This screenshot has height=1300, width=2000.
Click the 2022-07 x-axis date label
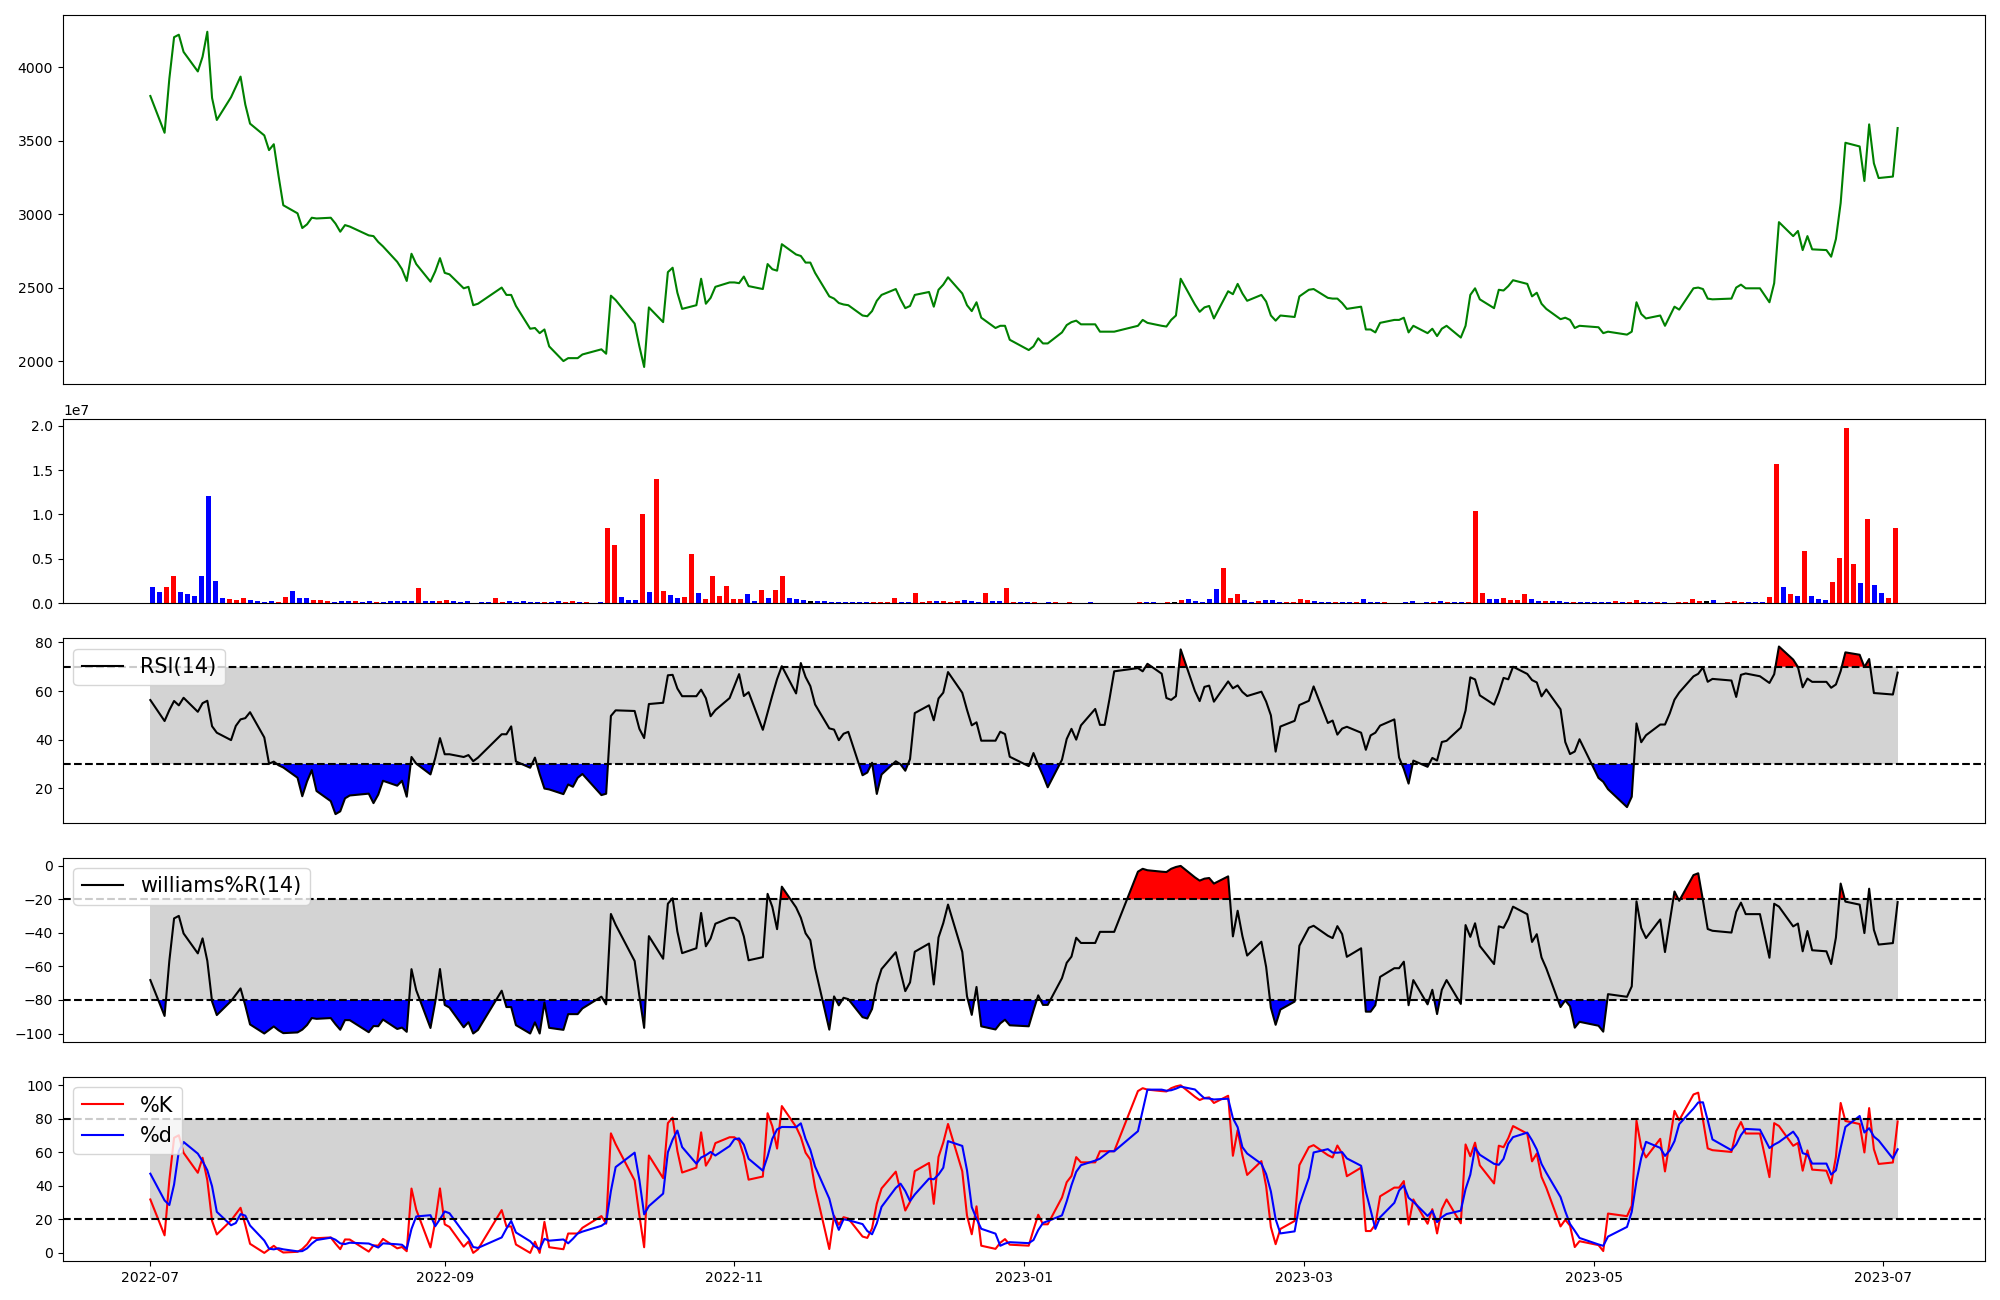click(150, 1277)
